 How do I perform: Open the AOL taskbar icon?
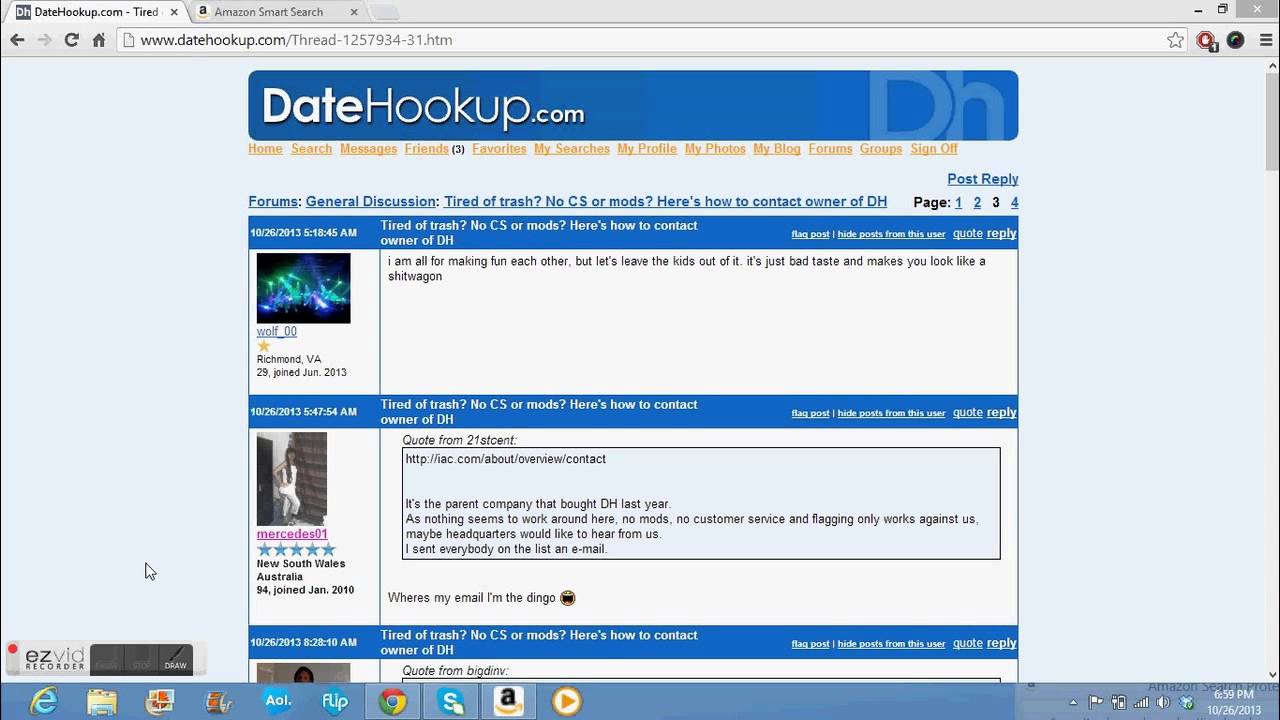[277, 702]
